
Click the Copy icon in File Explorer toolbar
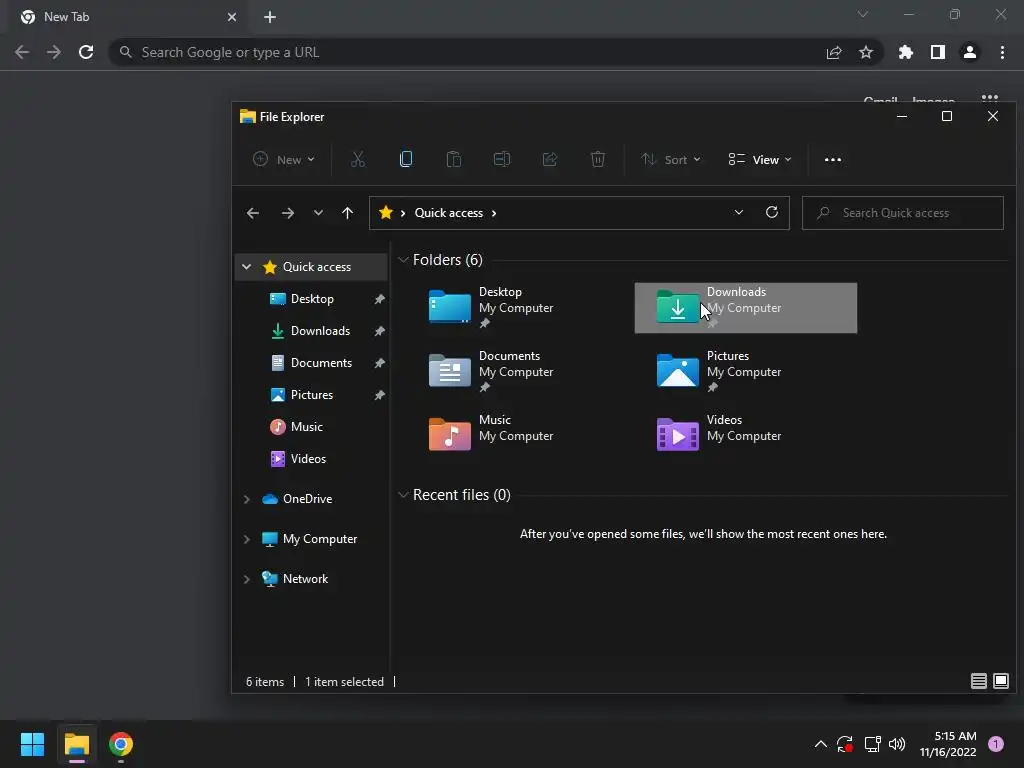(406, 159)
